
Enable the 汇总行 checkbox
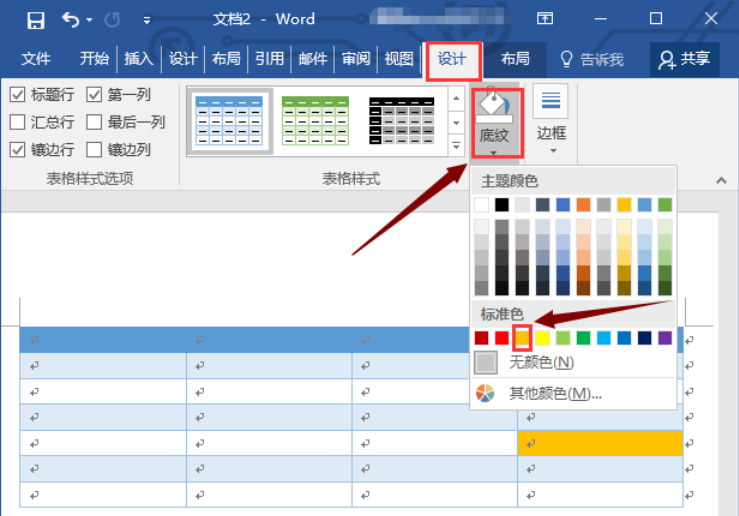click(x=17, y=122)
